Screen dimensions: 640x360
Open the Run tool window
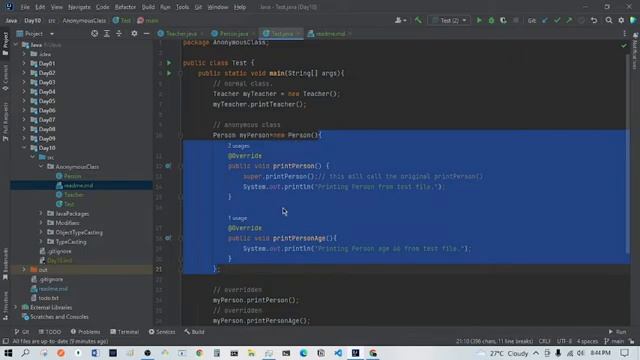pos(618,332)
